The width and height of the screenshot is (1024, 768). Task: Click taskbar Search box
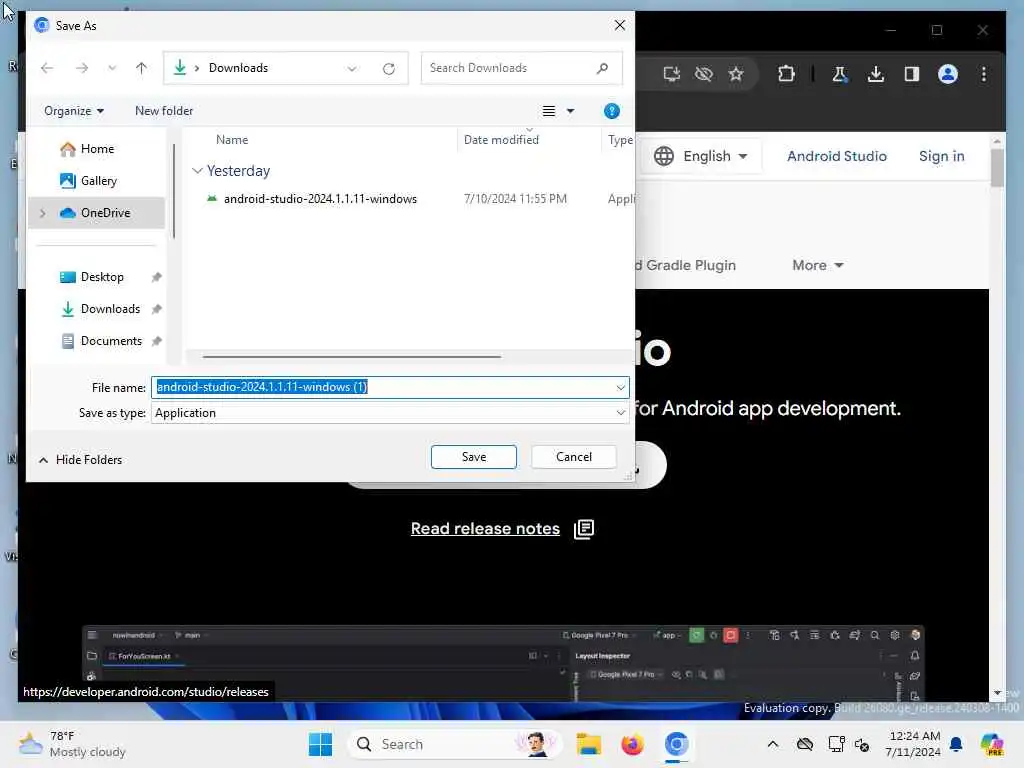point(455,744)
